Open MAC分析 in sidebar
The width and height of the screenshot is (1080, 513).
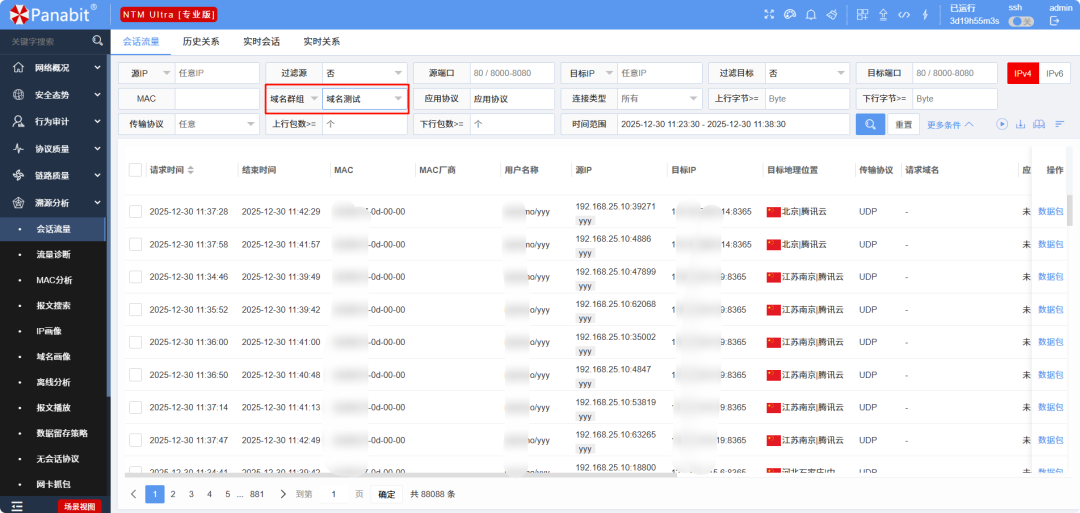tap(54, 280)
